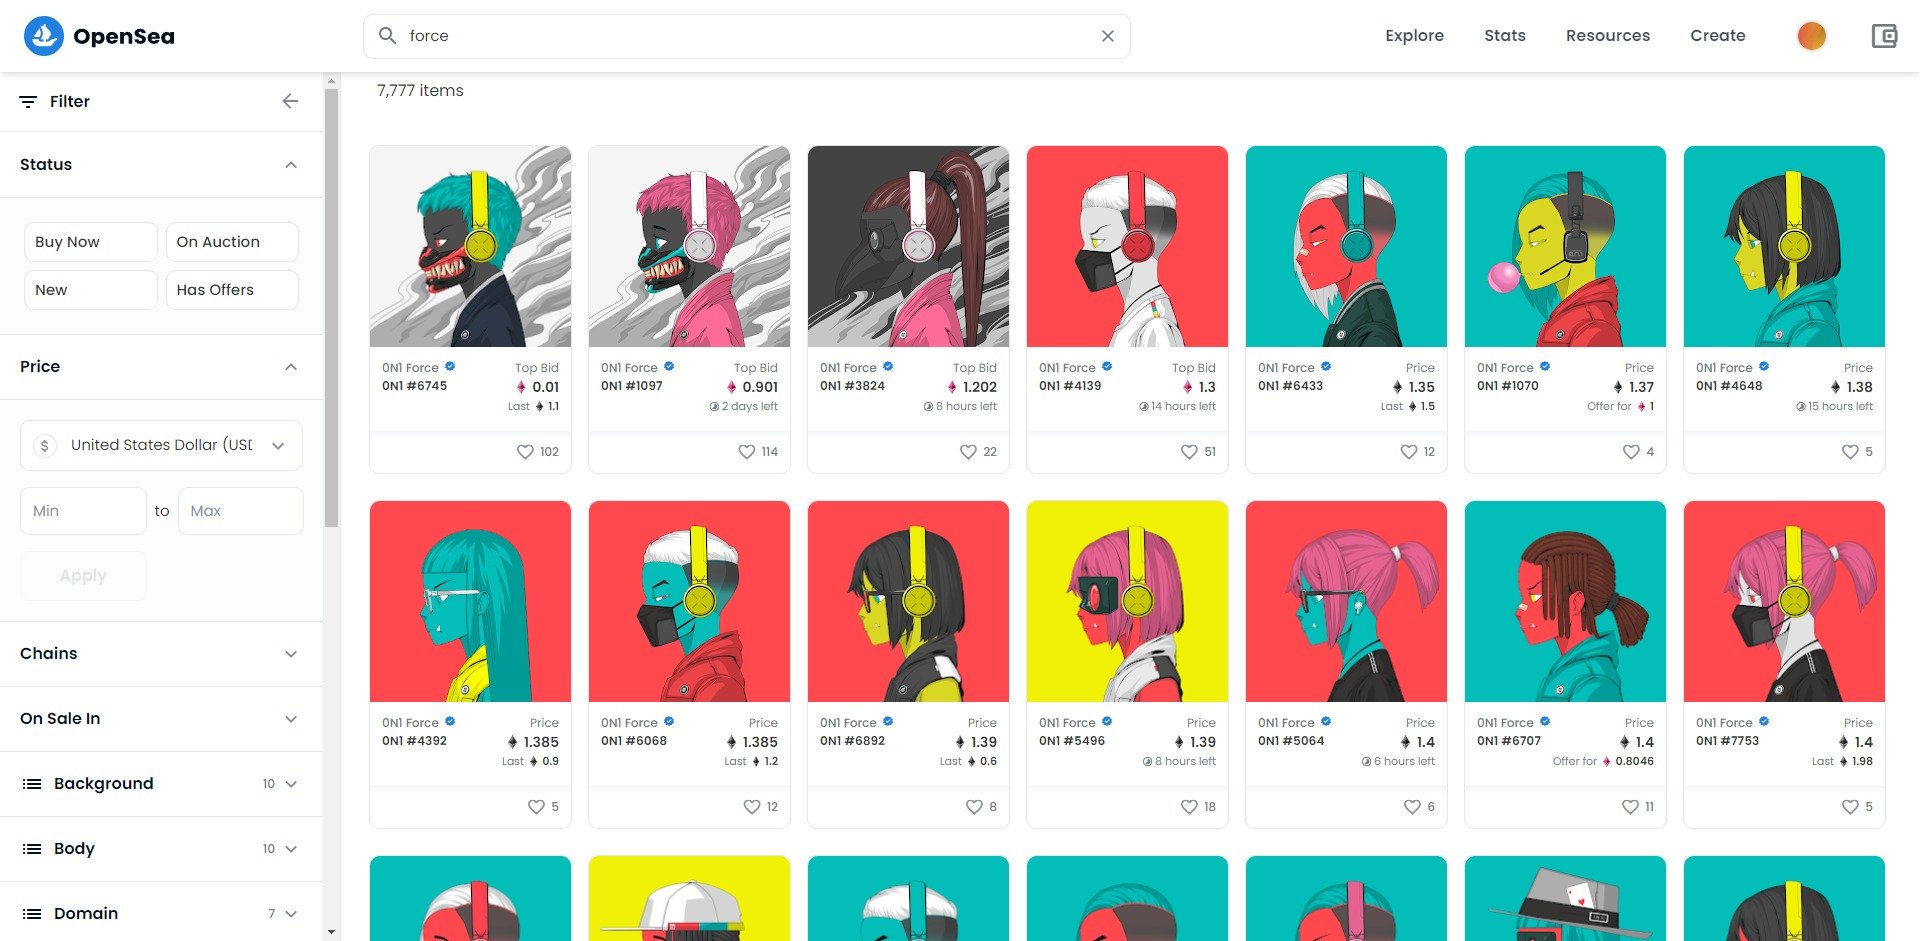Open the ON1 #6433 title link
The width and height of the screenshot is (1920, 941).
tap(1290, 386)
